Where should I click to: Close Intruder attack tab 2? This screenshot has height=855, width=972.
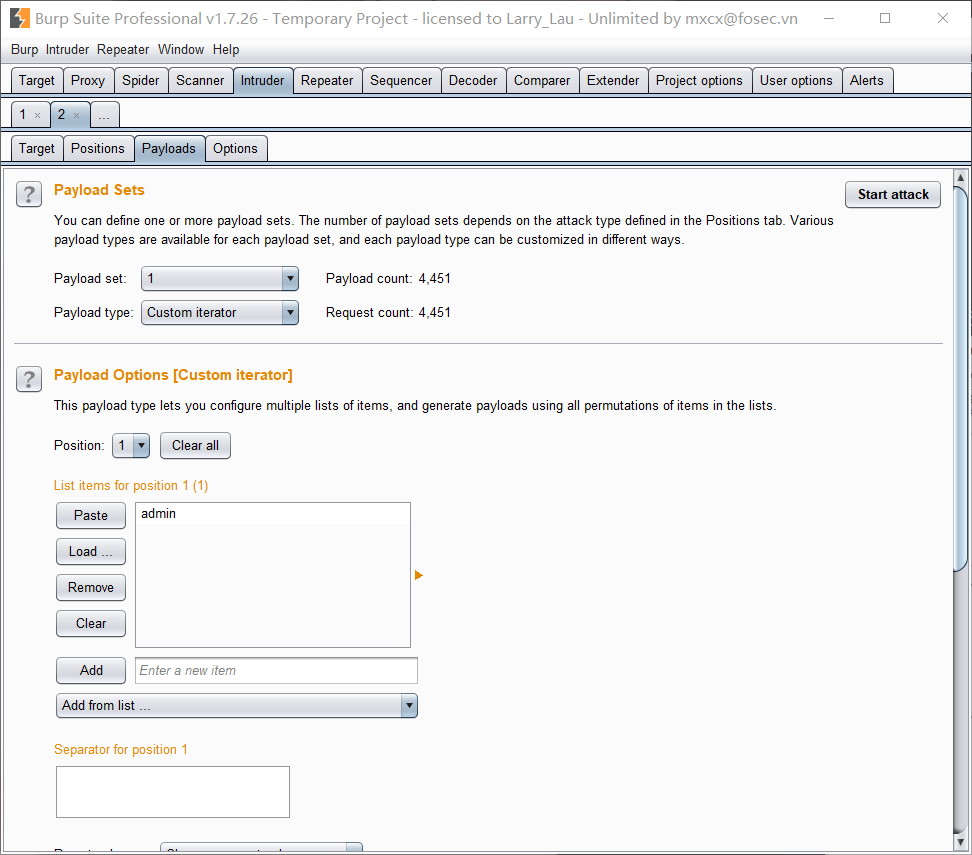[76, 115]
